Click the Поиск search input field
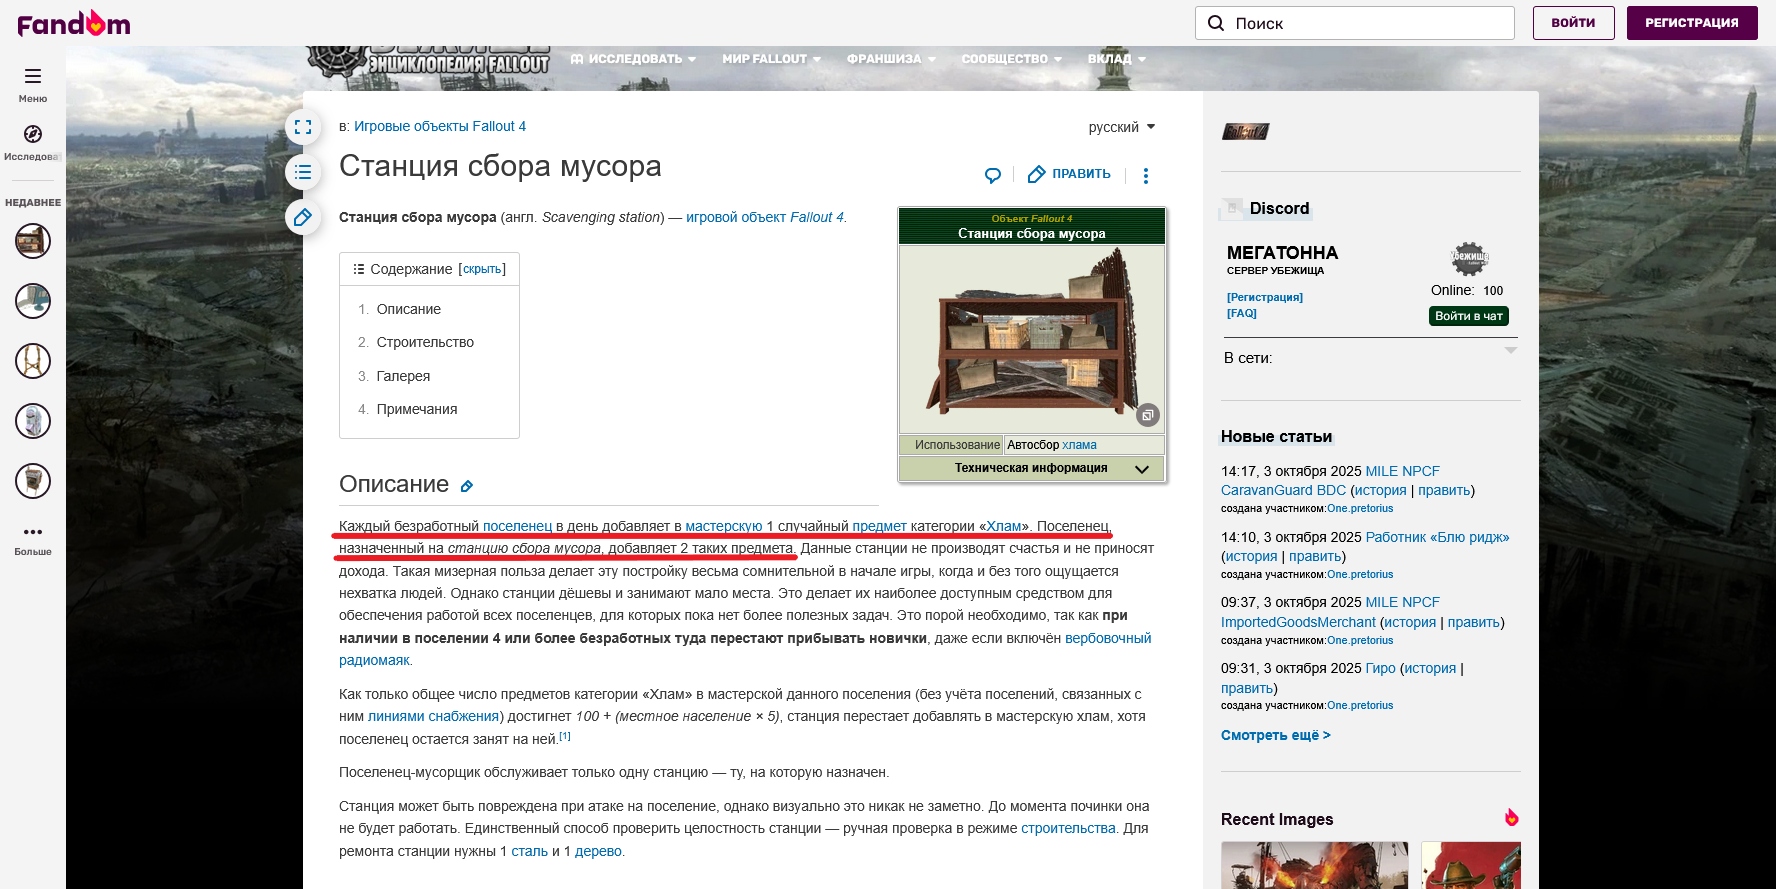Image resolution: width=1776 pixels, height=889 pixels. (1355, 23)
